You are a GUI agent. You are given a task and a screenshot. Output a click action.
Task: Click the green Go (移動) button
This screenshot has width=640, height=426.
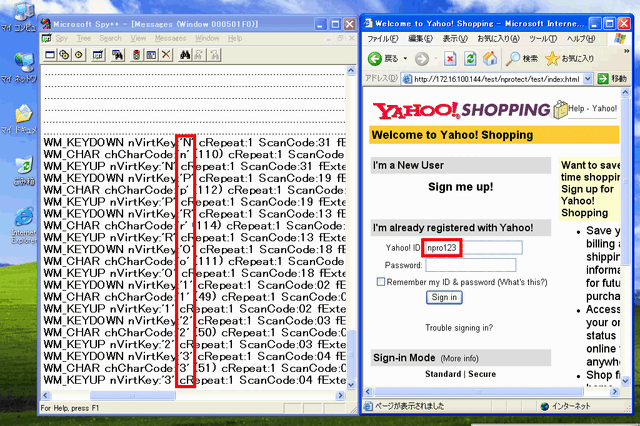tap(612, 79)
